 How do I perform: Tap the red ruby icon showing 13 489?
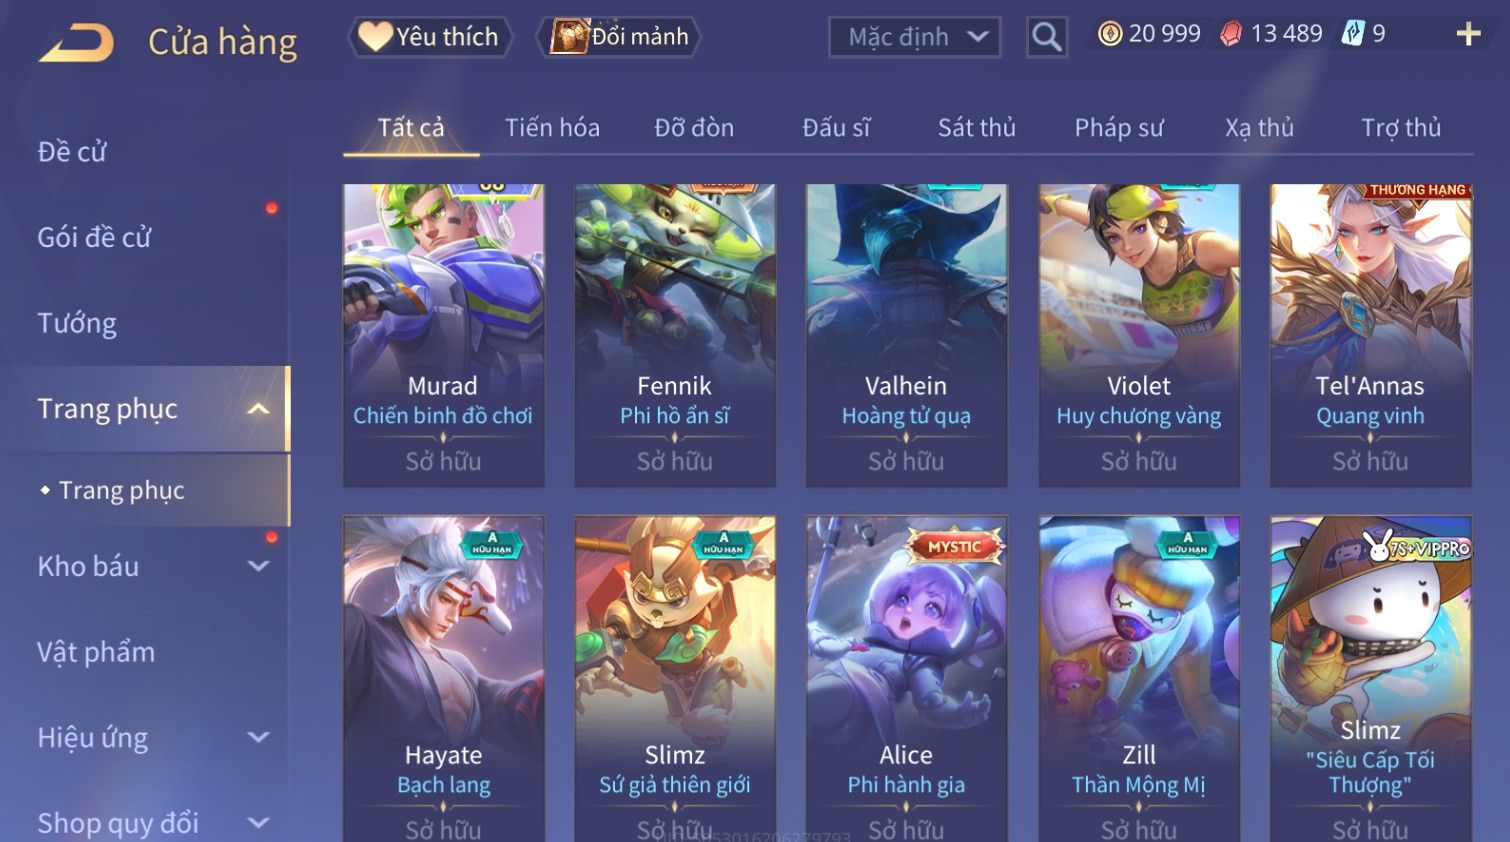coord(1231,34)
